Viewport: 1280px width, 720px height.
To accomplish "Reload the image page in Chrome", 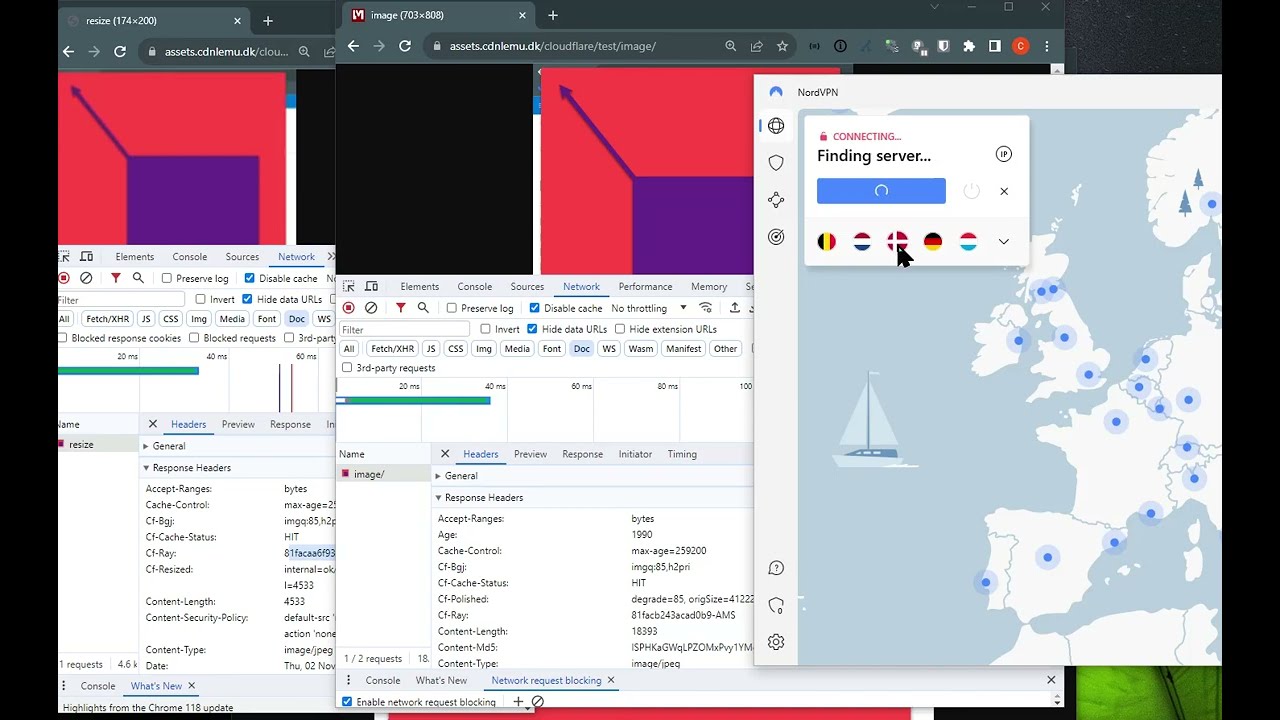I will pos(405,46).
